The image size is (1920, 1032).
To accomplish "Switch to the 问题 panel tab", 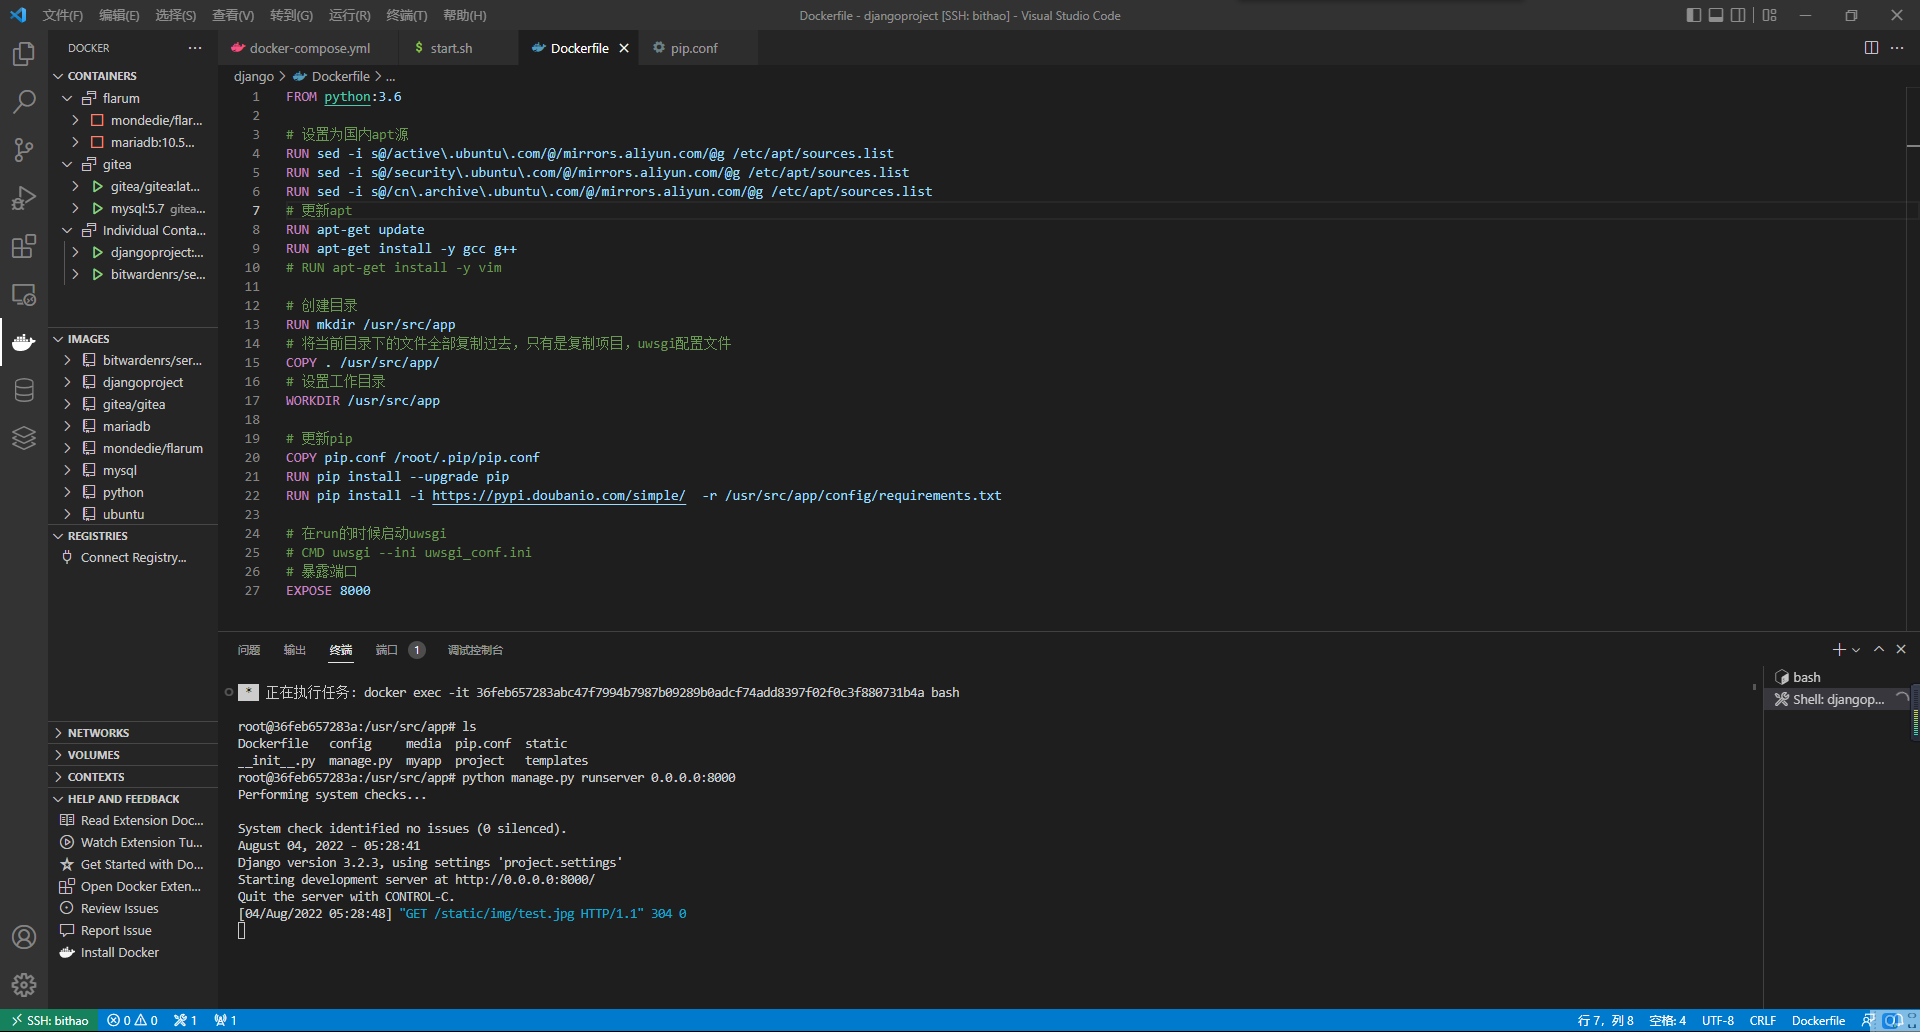I will click(x=249, y=650).
